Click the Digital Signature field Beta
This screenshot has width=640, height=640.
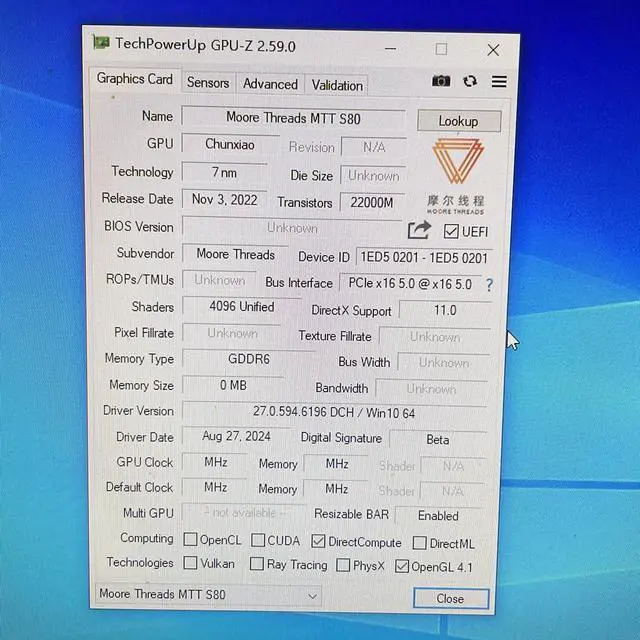click(x=438, y=440)
